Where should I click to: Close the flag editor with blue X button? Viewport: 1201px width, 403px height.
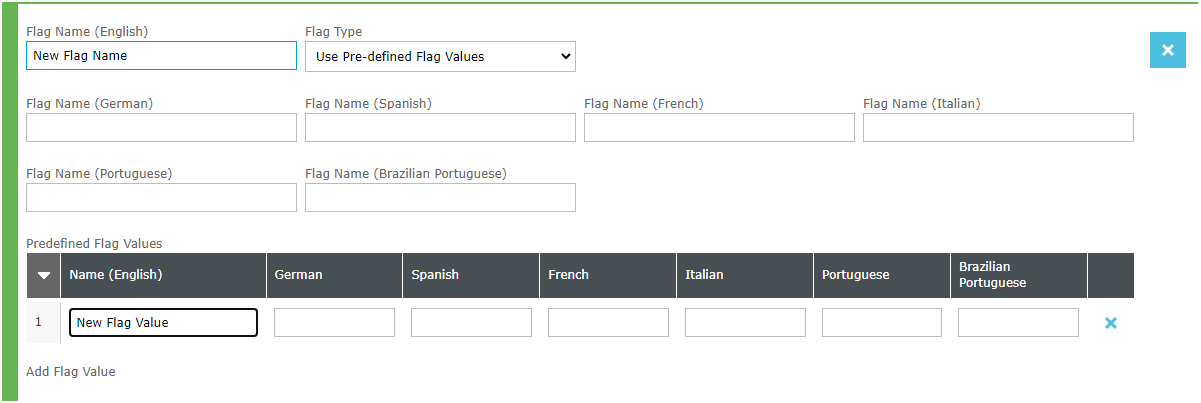coord(1167,50)
